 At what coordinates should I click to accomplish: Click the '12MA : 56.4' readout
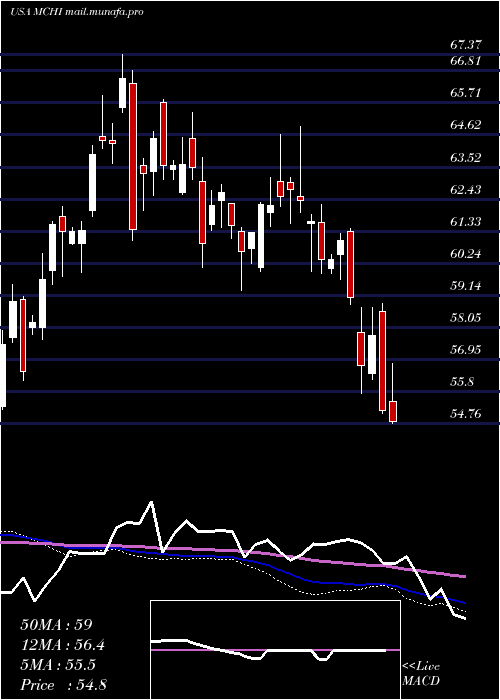[64, 645]
